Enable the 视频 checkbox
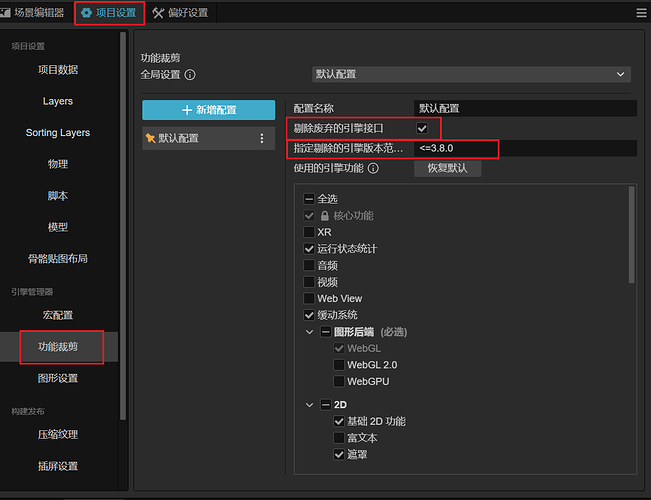Viewport: 651px width, 500px height. (x=309, y=282)
